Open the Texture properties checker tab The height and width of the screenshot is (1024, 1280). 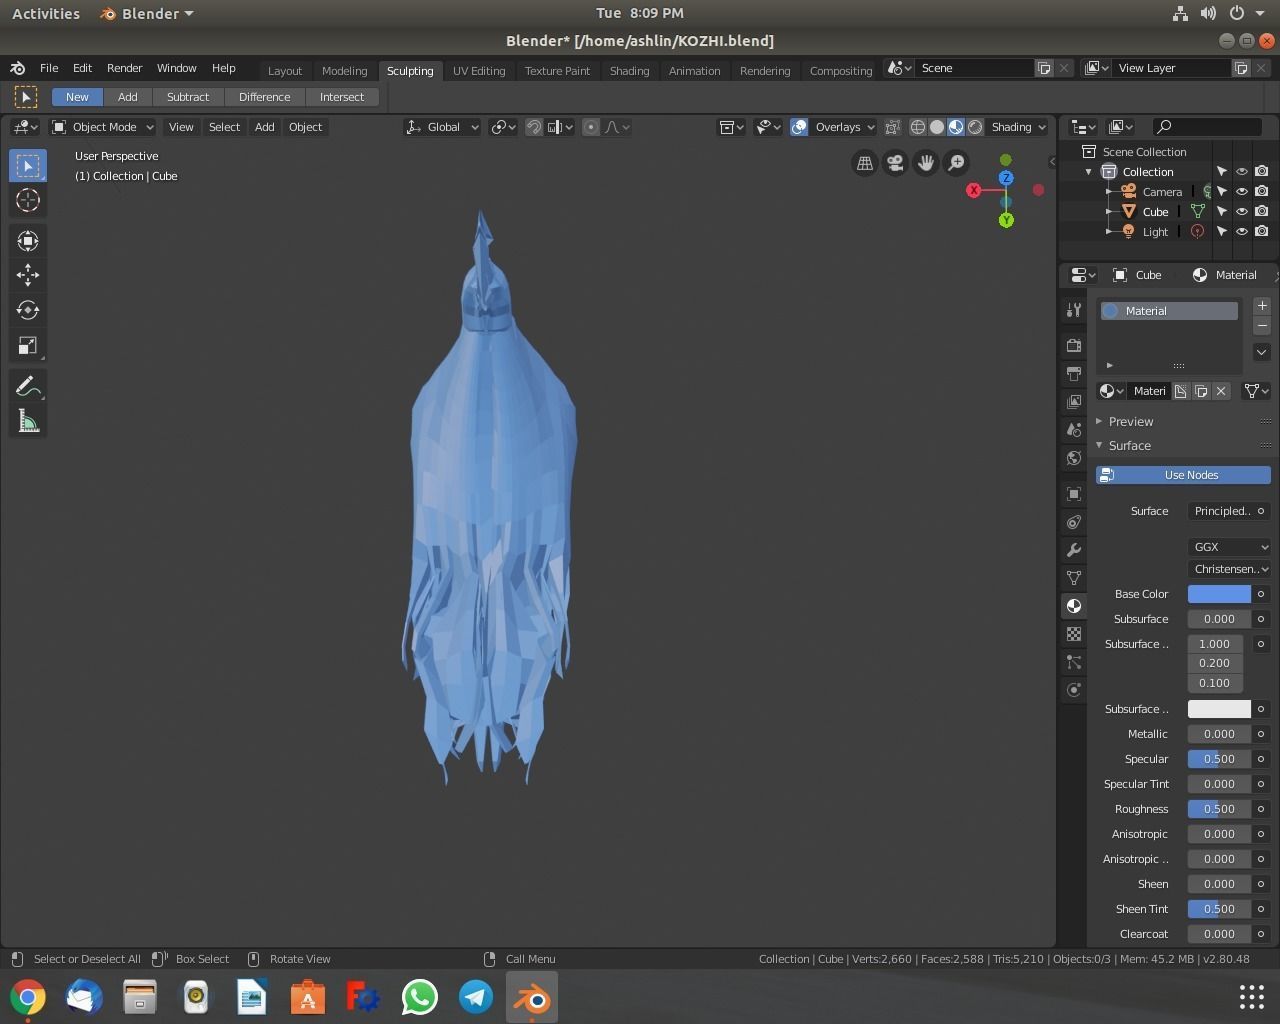pyautogui.click(x=1074, y=634)
